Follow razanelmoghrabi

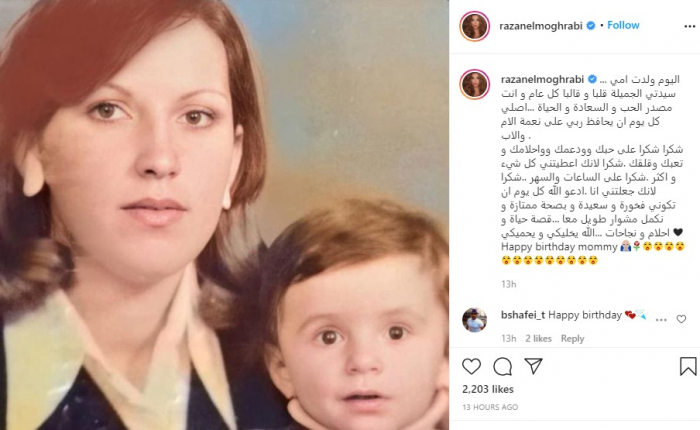click(623, 25)
